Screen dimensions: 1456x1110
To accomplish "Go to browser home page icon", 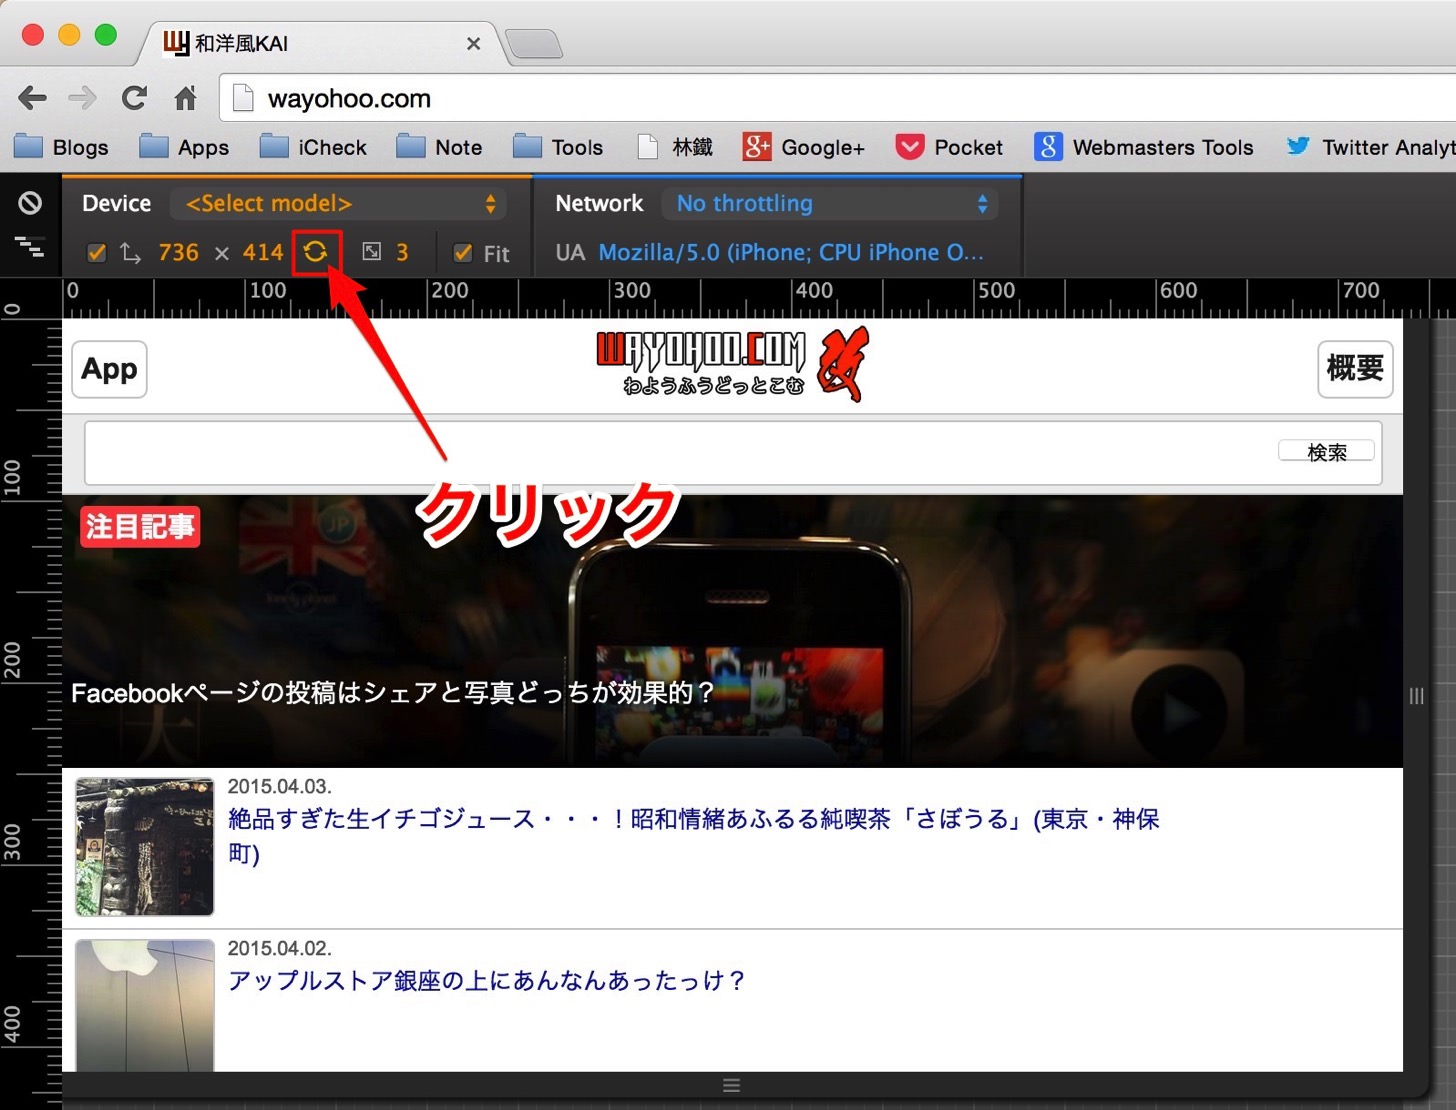I will coord(186,98).
